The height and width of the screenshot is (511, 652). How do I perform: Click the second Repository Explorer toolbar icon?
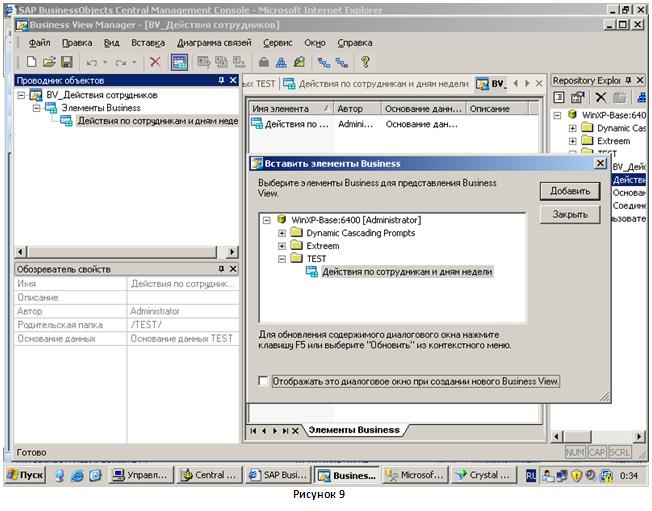click(x=578, y=97)
